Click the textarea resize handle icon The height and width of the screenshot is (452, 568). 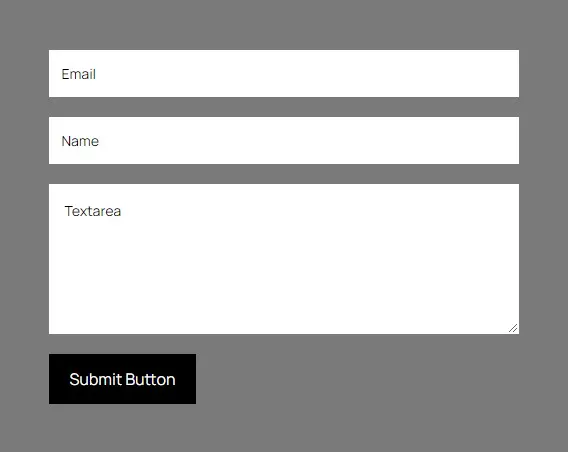[513, 328]
